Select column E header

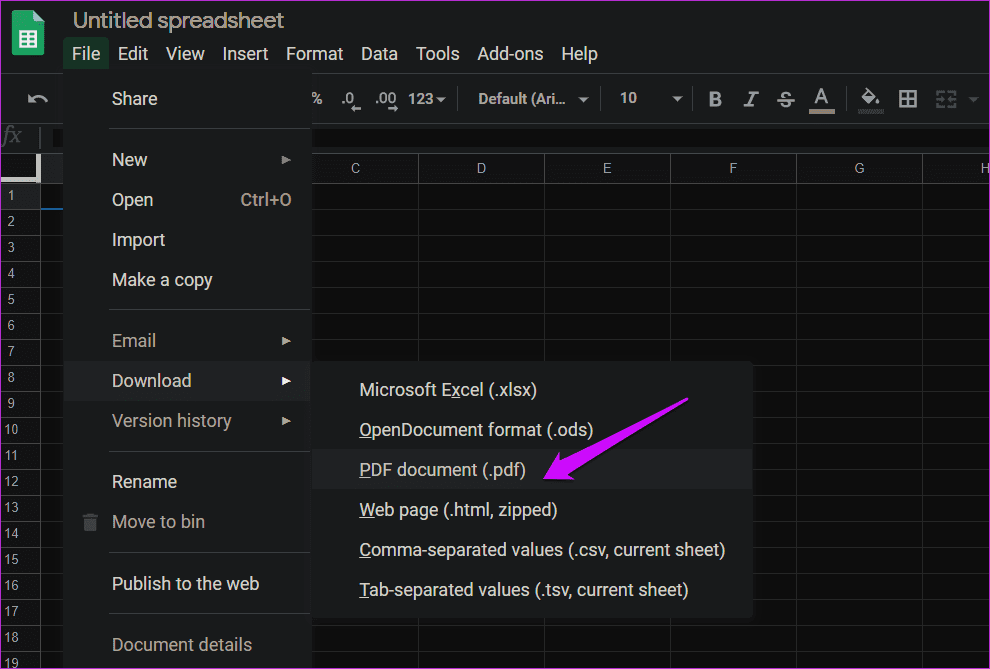click(x=607, y=169)
